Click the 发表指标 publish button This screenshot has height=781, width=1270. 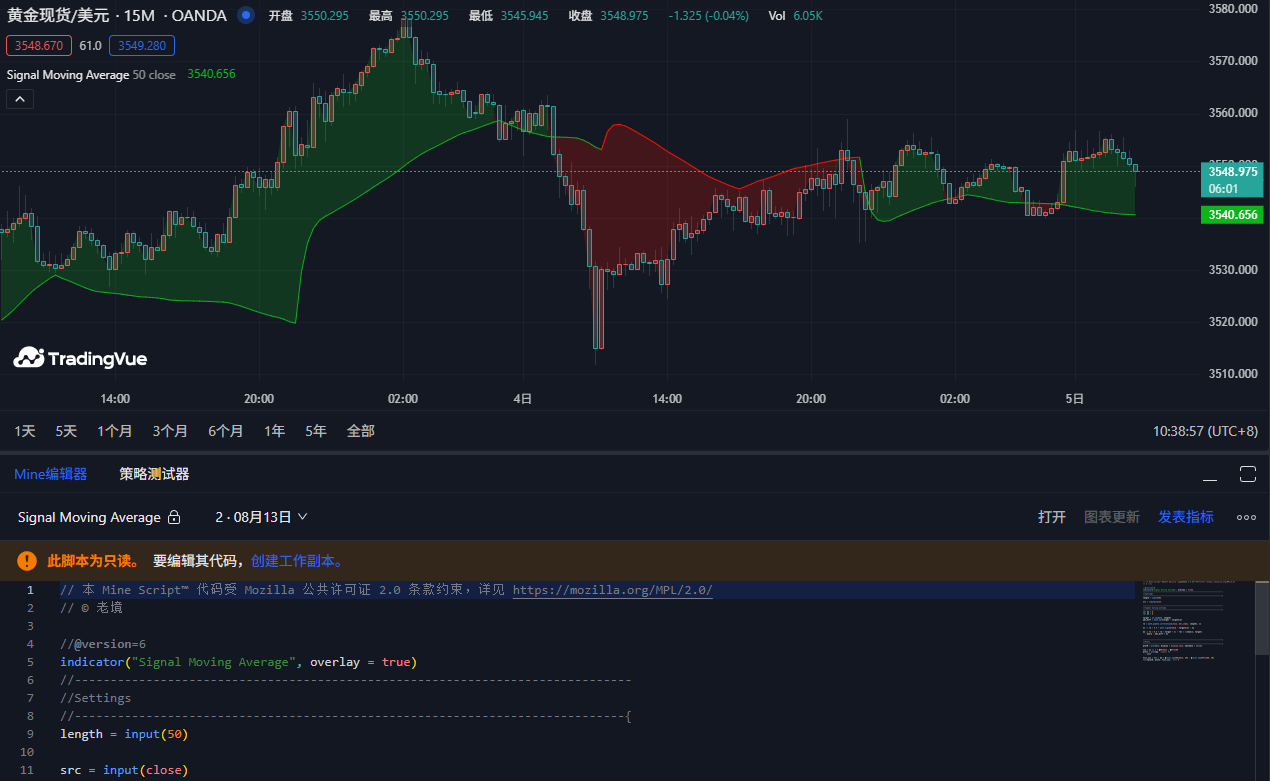point(1185,517)
